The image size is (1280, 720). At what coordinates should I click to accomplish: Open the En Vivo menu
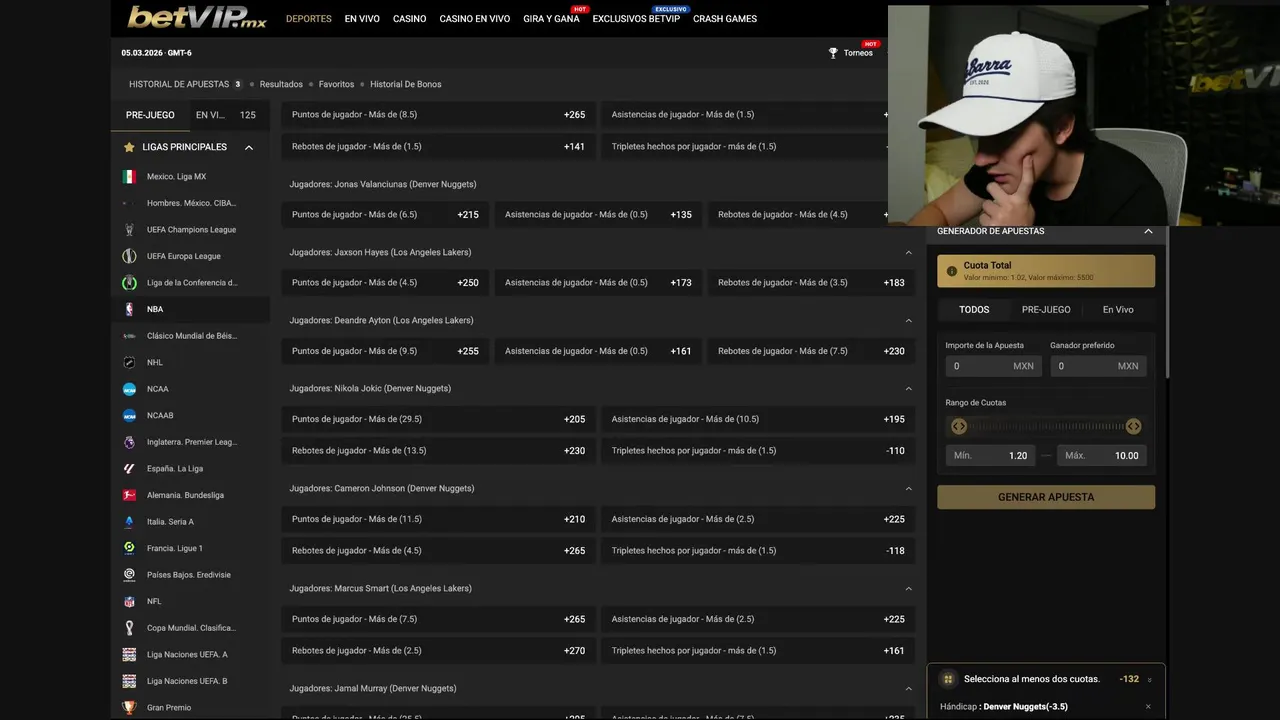(x=362, y=19)
